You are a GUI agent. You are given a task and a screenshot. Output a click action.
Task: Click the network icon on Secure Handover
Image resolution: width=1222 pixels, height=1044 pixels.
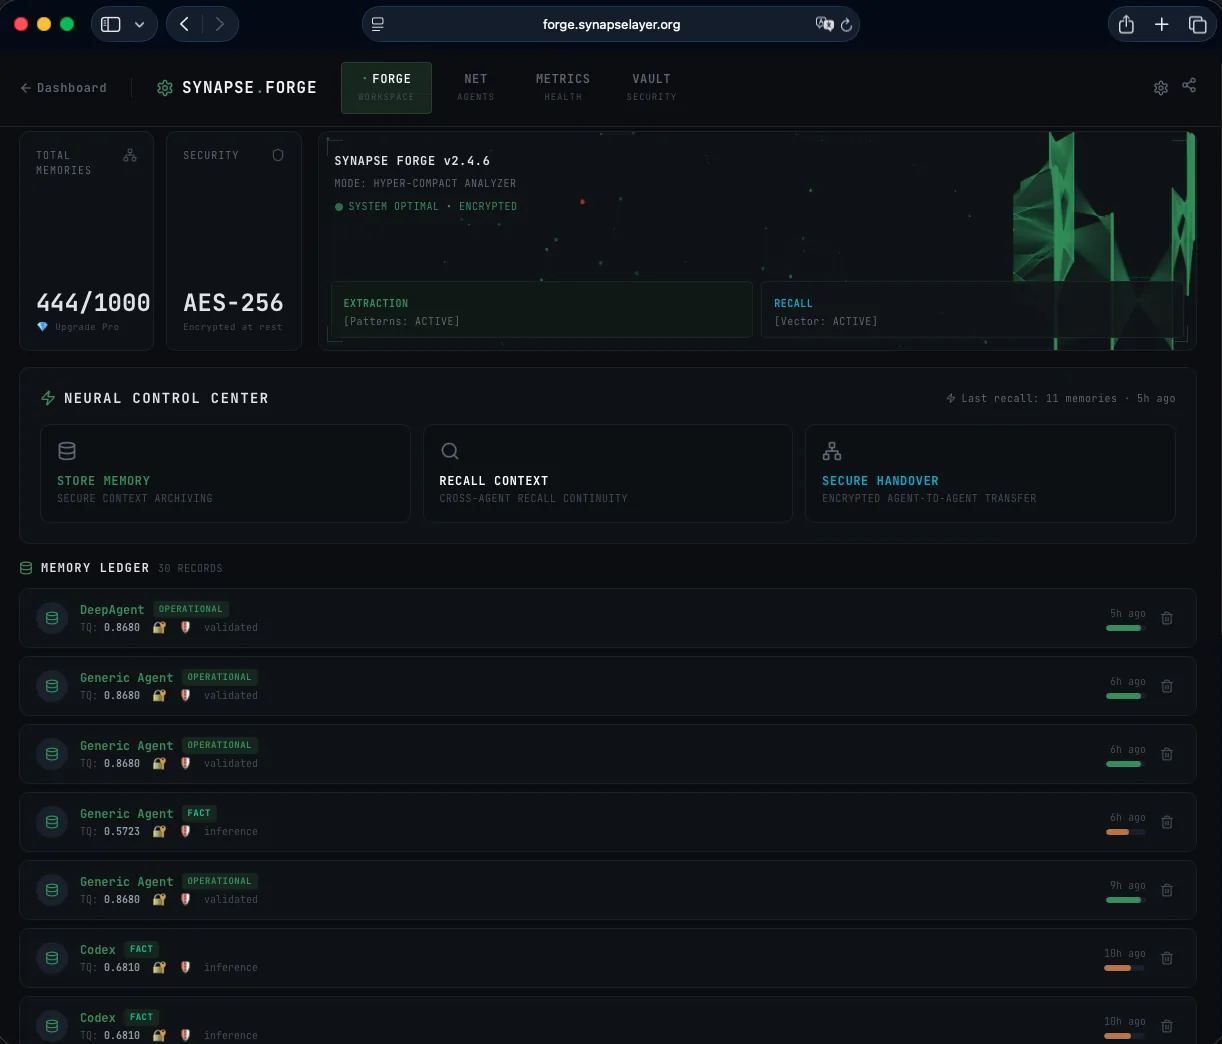[832, 451]
